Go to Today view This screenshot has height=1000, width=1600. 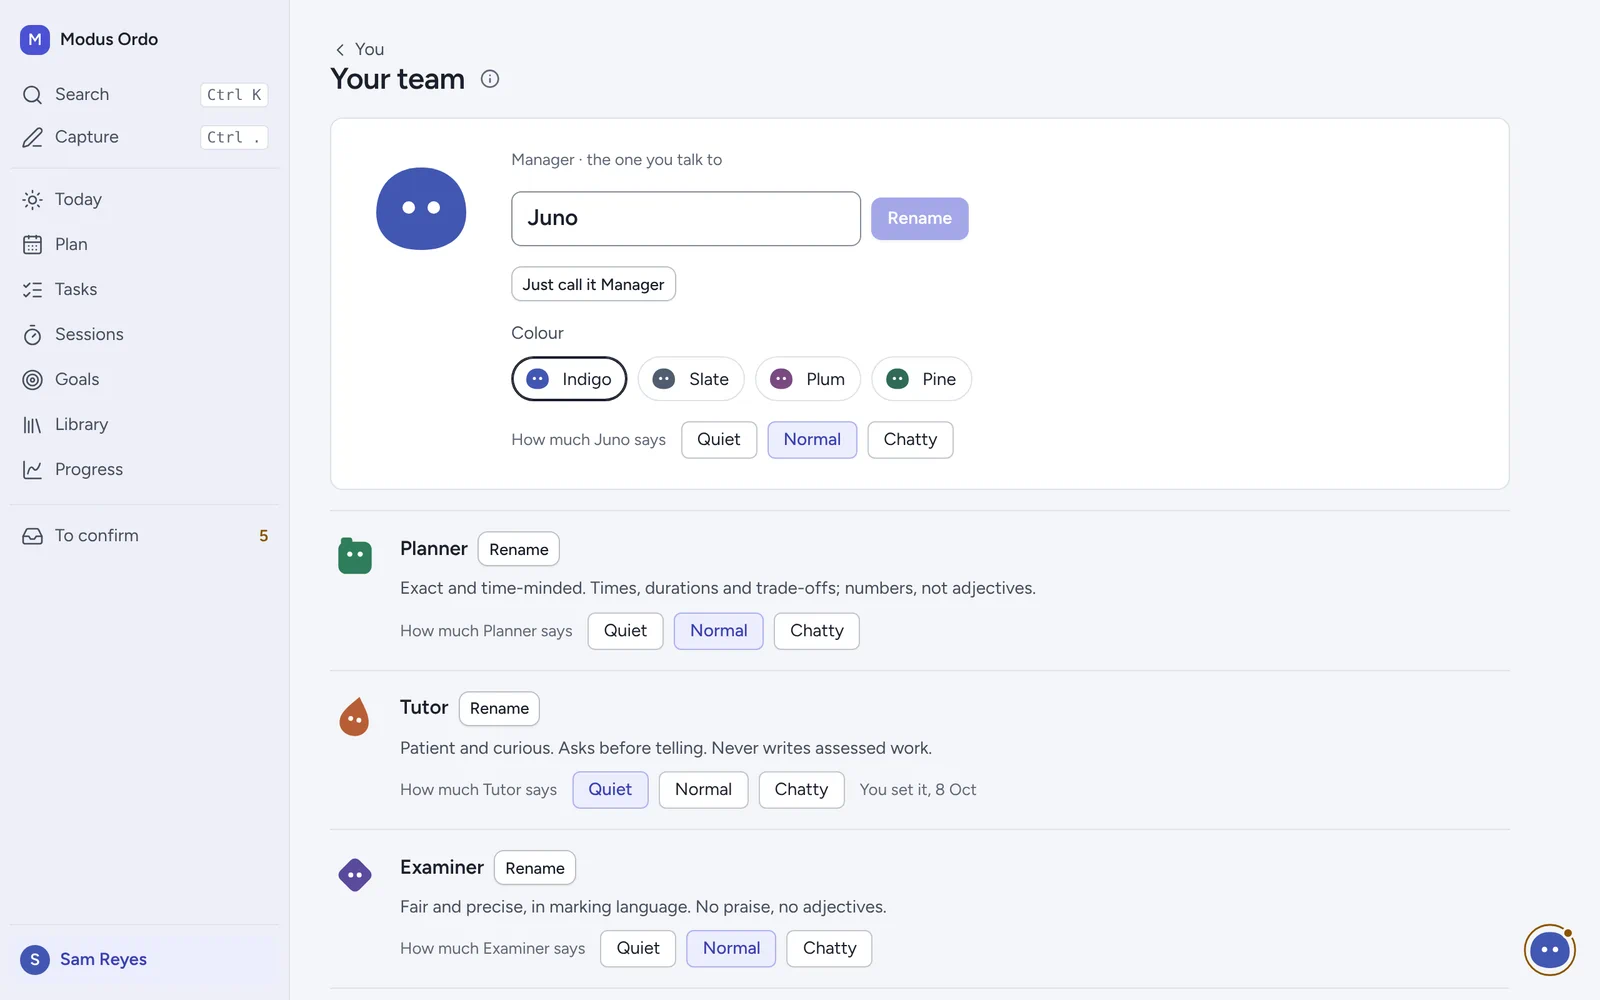point(144,199)
